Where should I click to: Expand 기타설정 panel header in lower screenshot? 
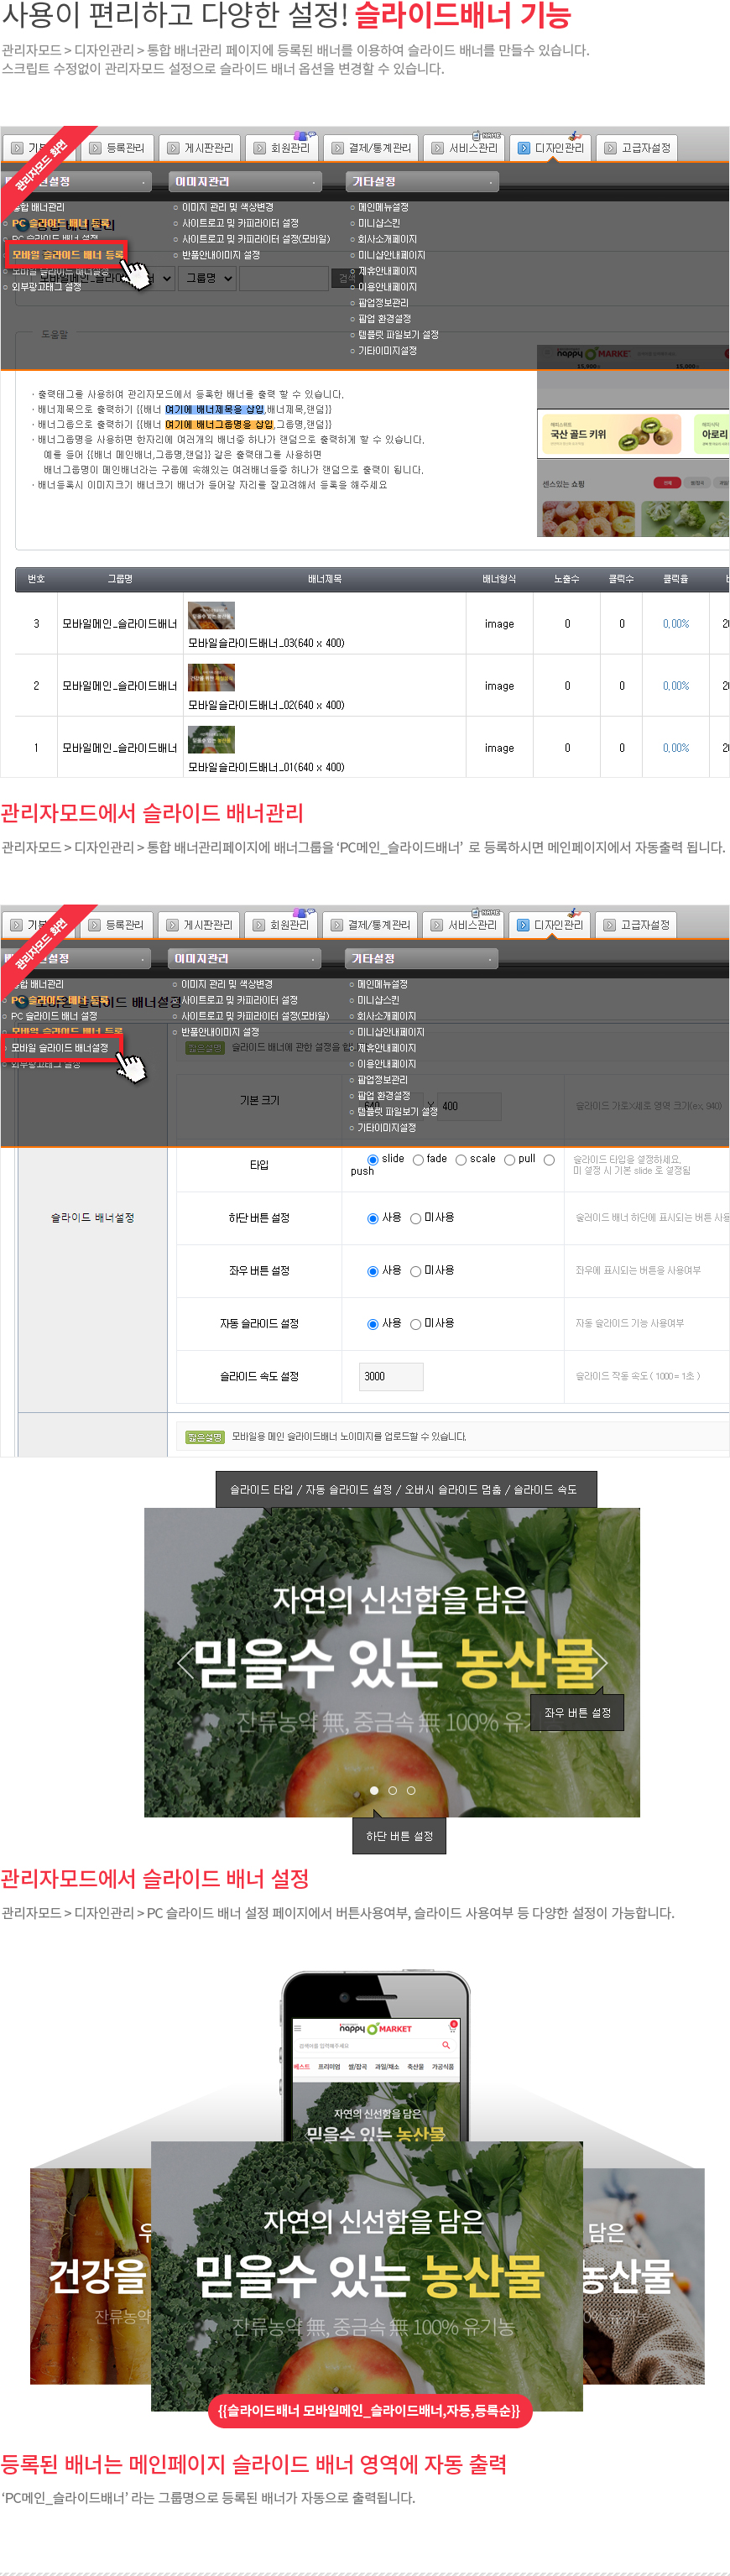(x=421, y=959)
